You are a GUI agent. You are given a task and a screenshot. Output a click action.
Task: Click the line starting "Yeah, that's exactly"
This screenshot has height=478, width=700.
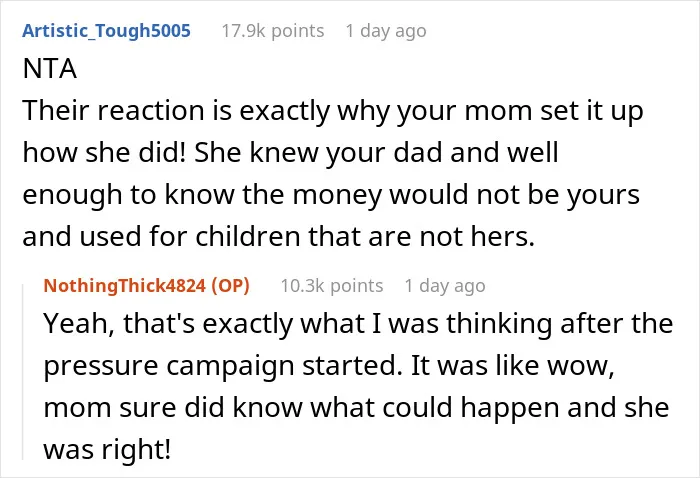pos(358,323)
